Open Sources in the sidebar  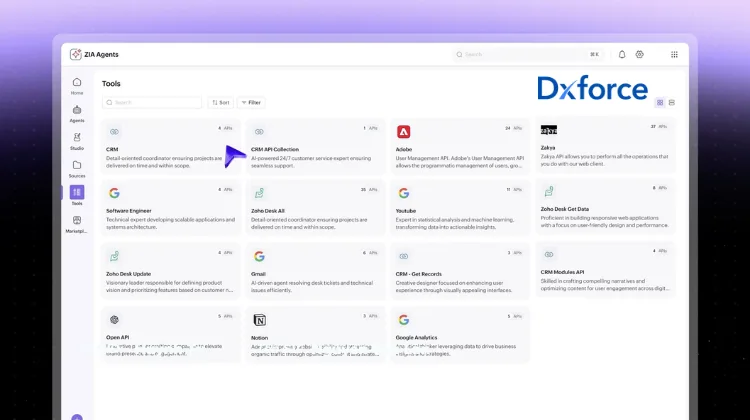(77, 169)
